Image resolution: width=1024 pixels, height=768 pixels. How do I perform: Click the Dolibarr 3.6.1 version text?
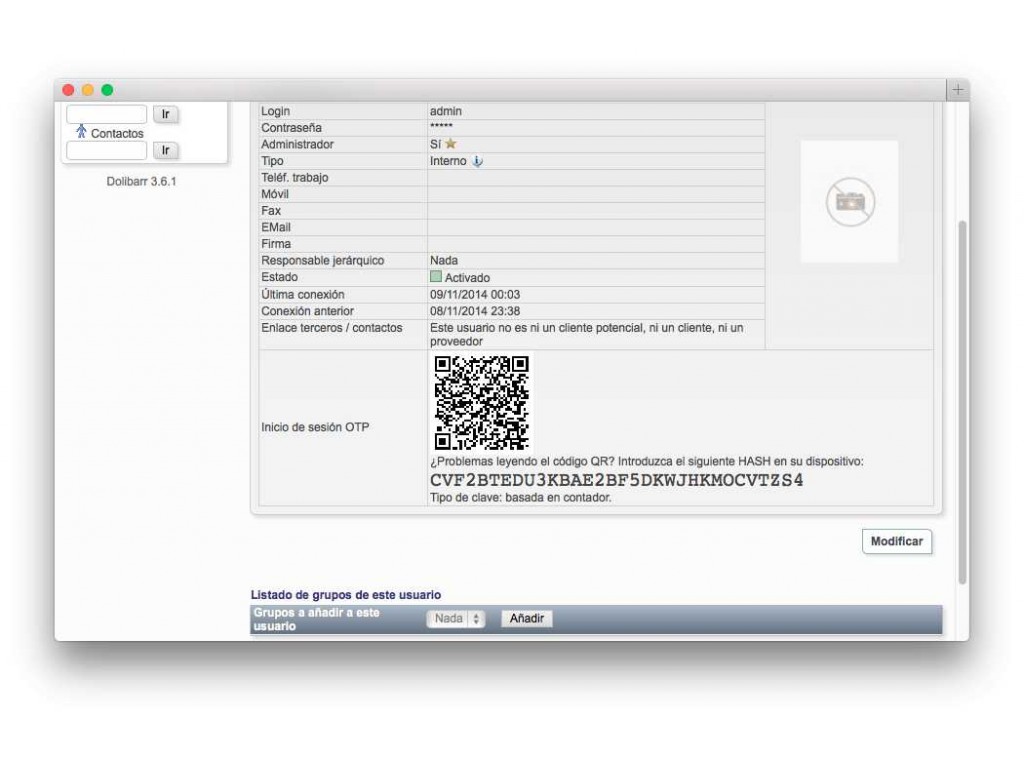(x=141, y=182)
